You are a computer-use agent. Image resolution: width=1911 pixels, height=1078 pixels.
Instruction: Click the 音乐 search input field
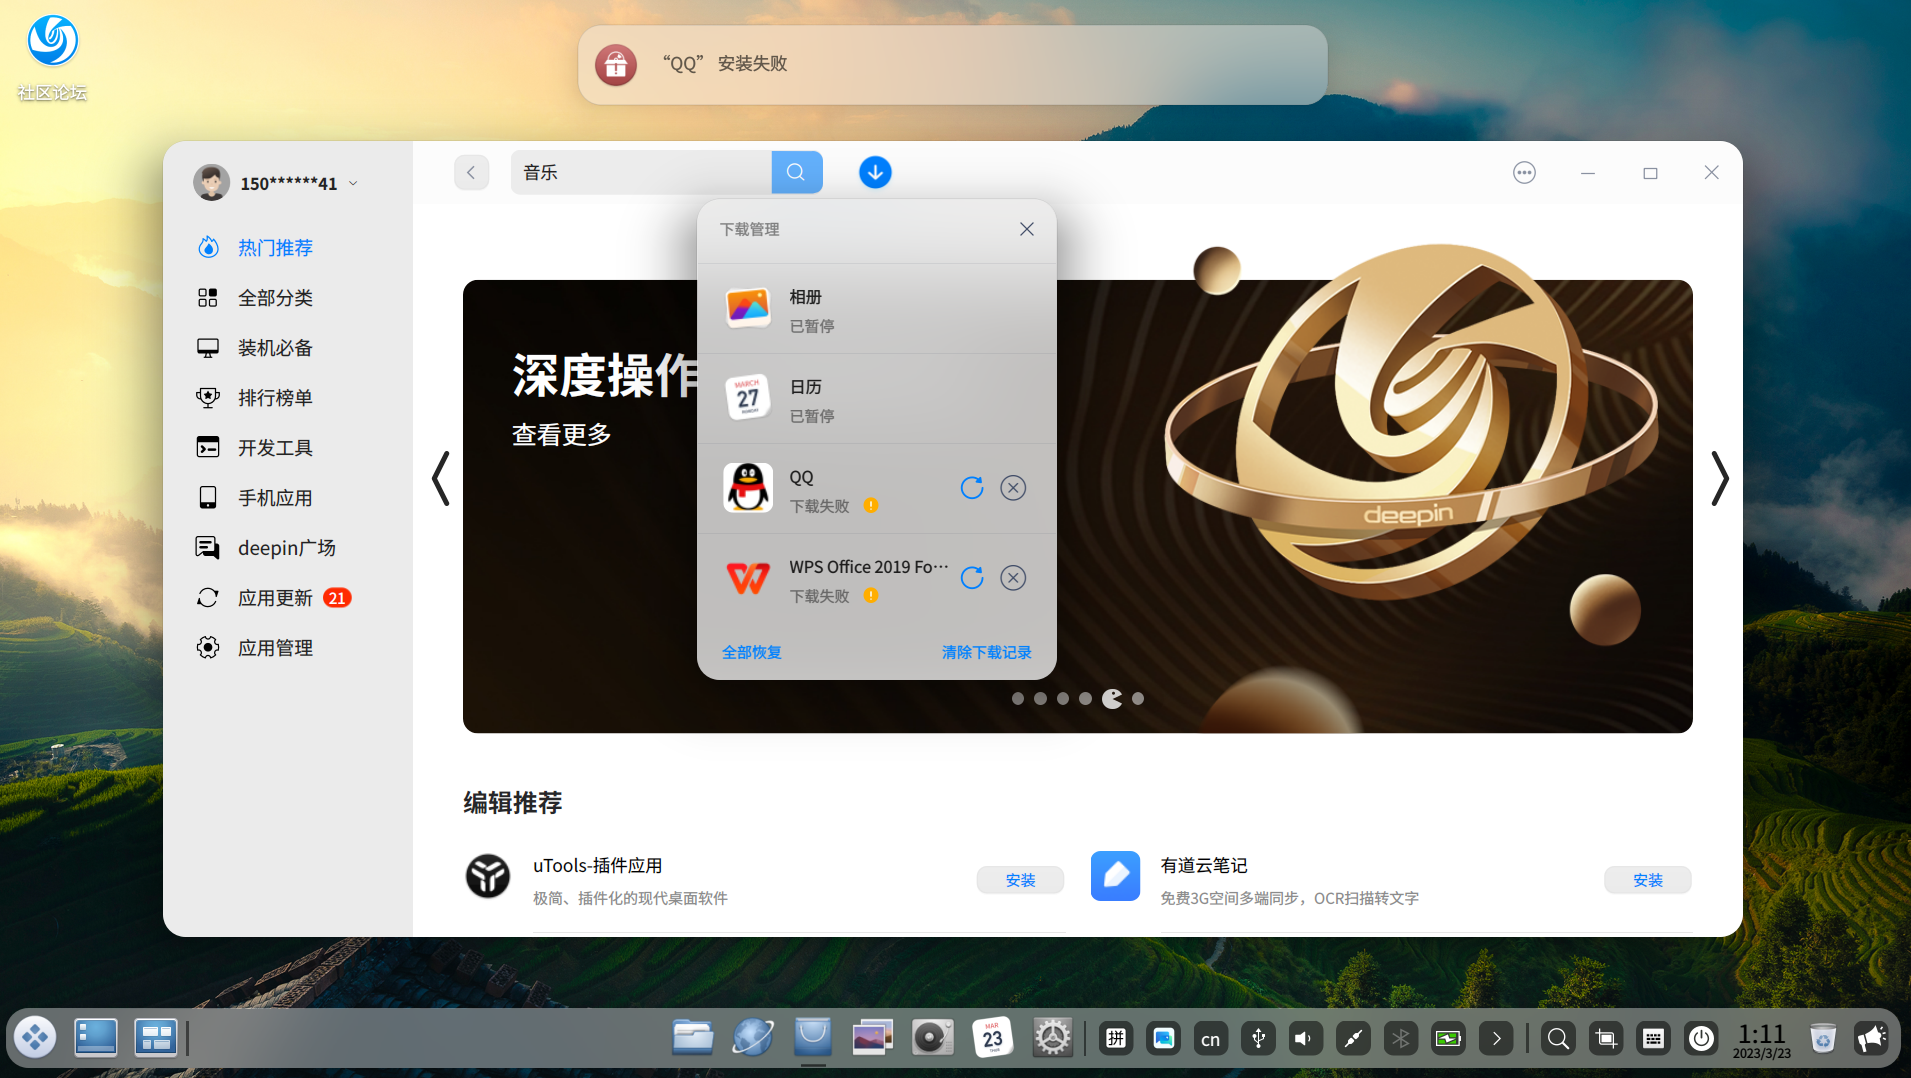tap(640, 172)
